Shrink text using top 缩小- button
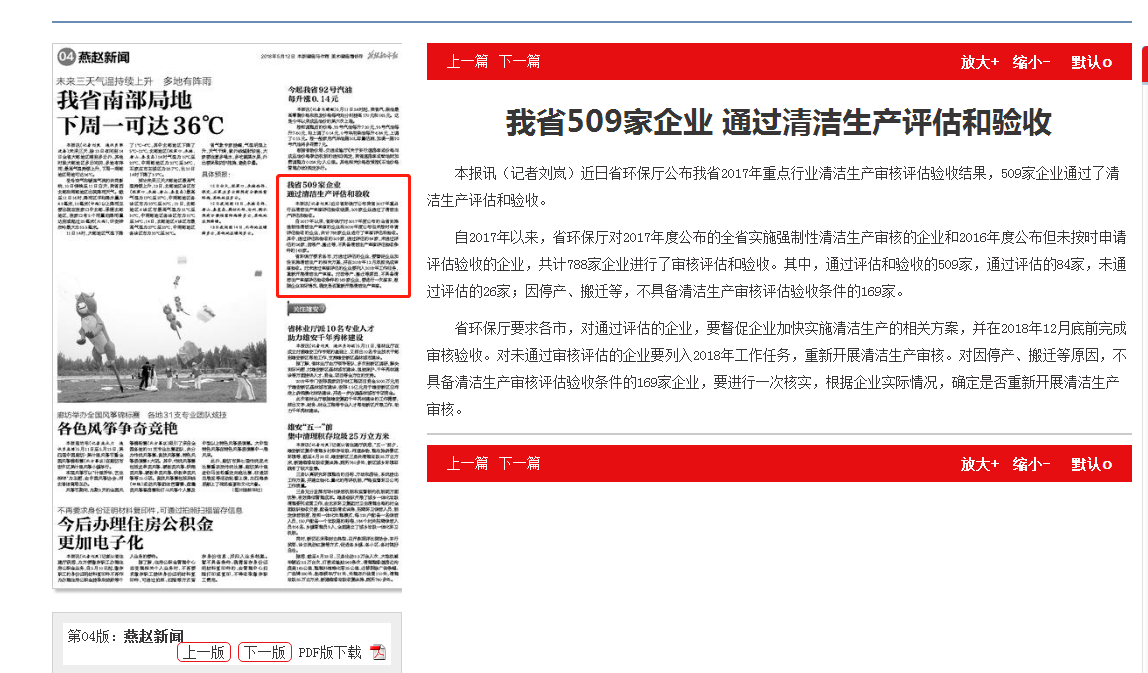The image size is (1148, 673). click(1031, 62)
